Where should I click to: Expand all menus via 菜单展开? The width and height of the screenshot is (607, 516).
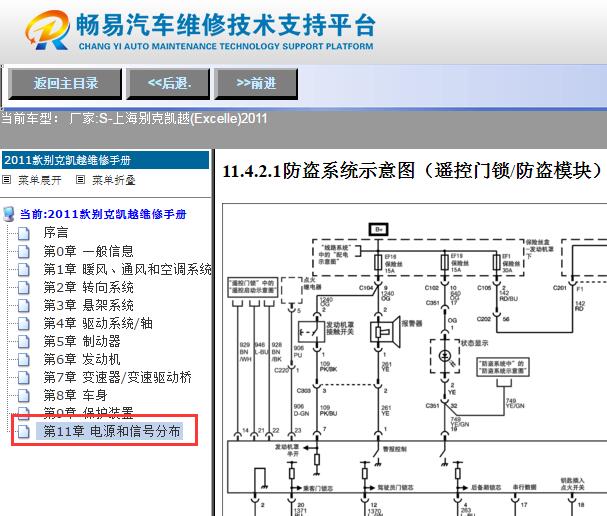(40, 180)
